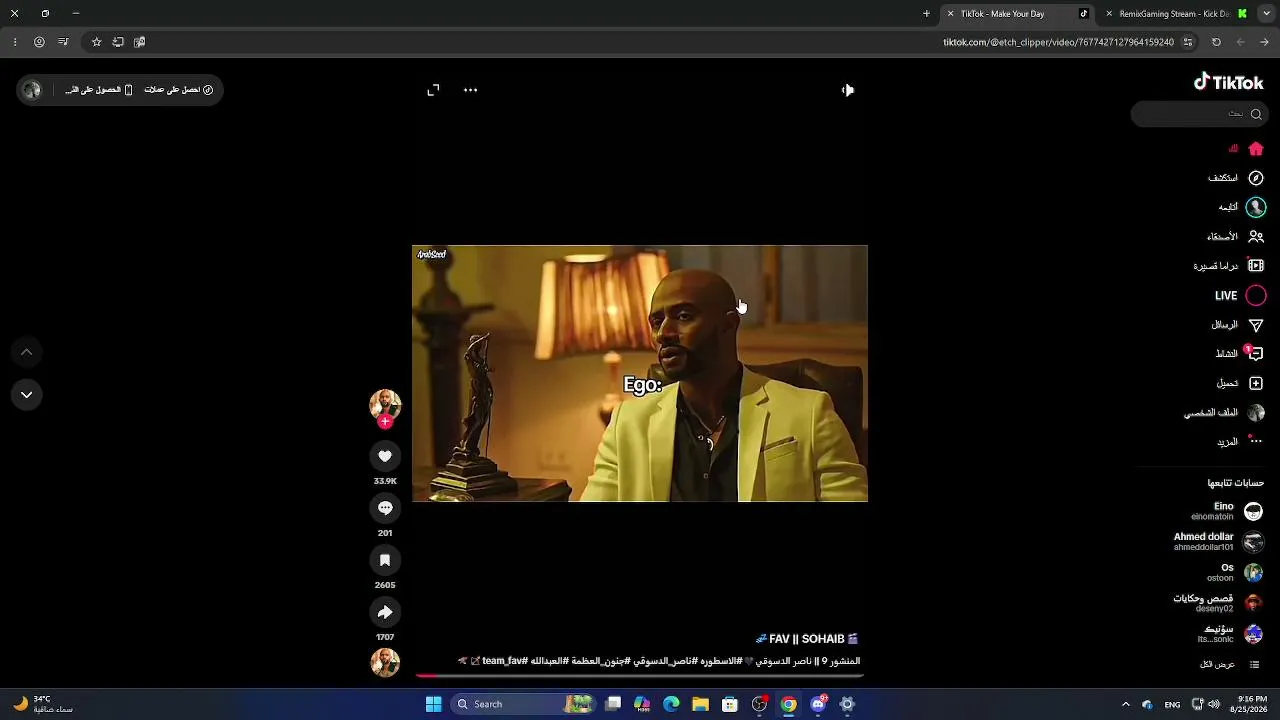Toggle fullscreen mode for the video
Viewport: 1280px width, 720px height.
[433, 90]
